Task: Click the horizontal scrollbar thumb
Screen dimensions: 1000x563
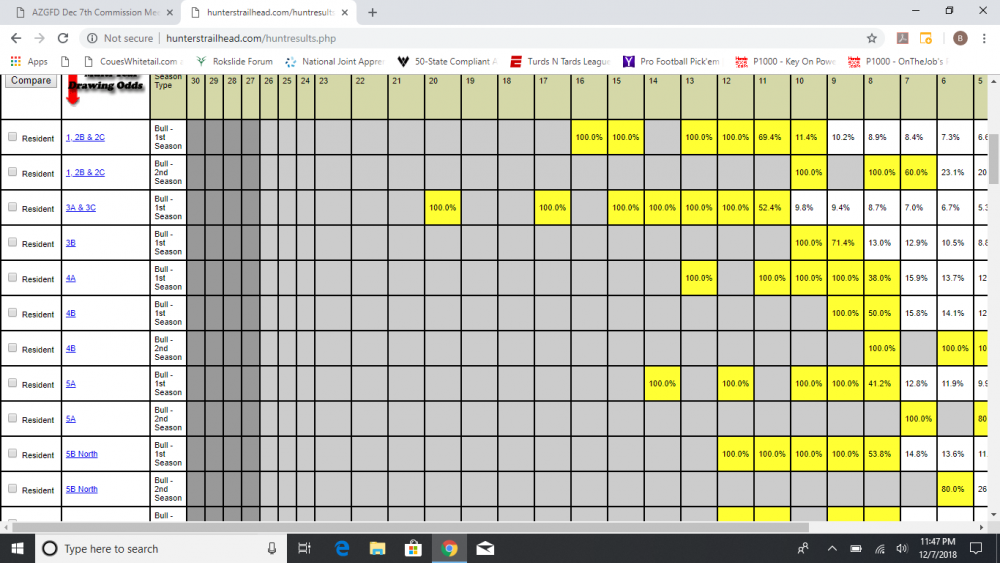Action: (411, 527)
